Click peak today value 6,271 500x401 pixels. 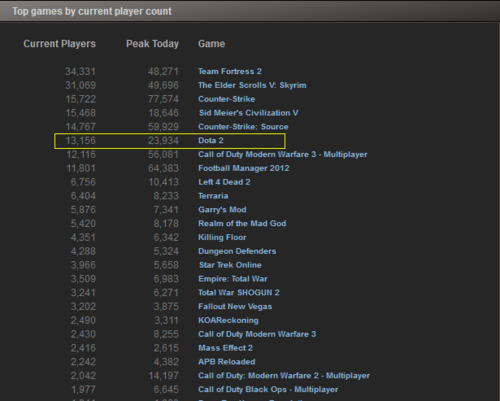[166, 293]
